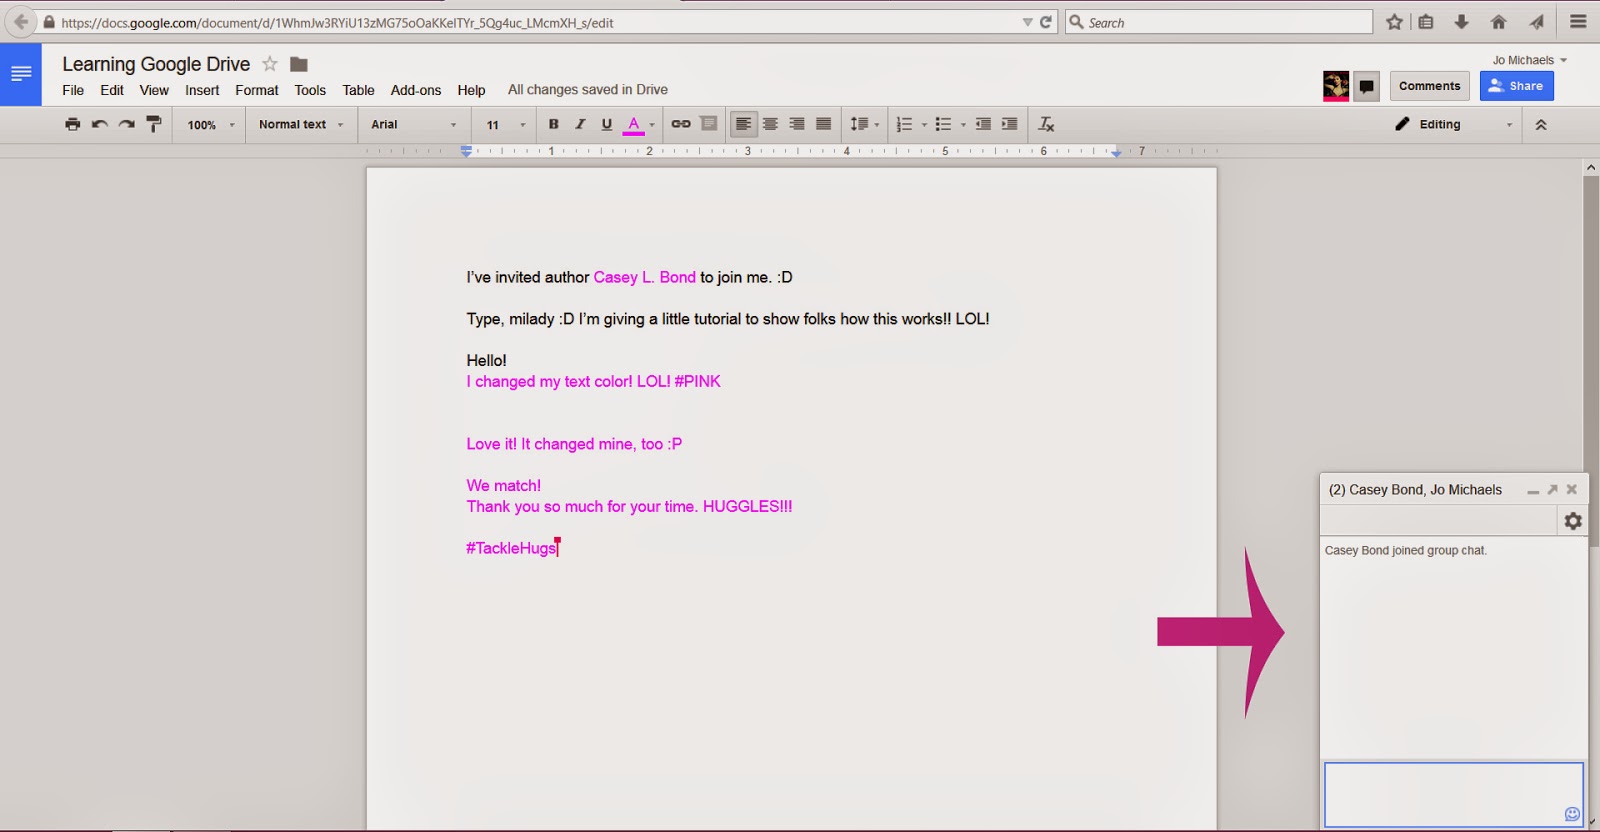
Task: Go to the browser home page
Action: pos(1498,22)
